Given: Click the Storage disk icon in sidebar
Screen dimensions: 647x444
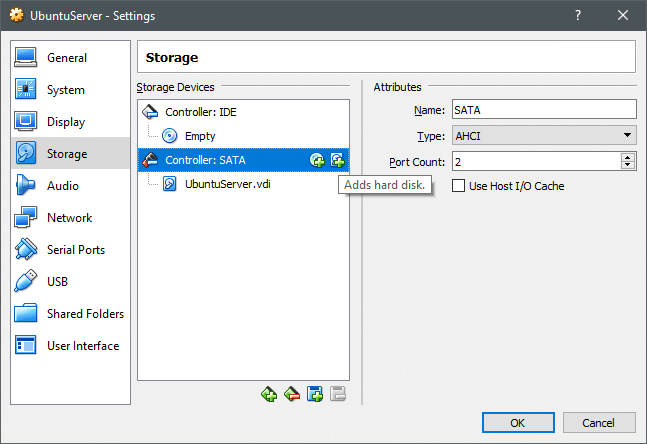Looking at the screenshot, I should [x=26, y=153].
